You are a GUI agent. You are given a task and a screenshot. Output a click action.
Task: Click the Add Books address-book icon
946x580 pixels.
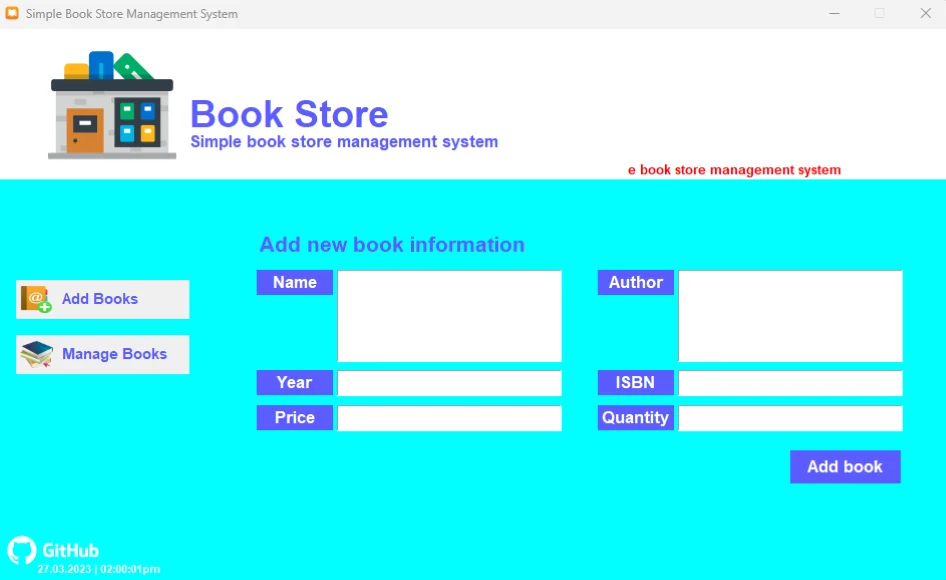36,299
